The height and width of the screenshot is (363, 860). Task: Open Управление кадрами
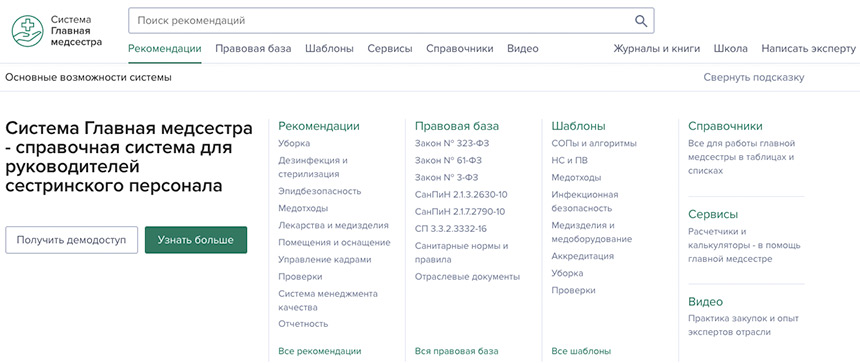pos(325,259)
